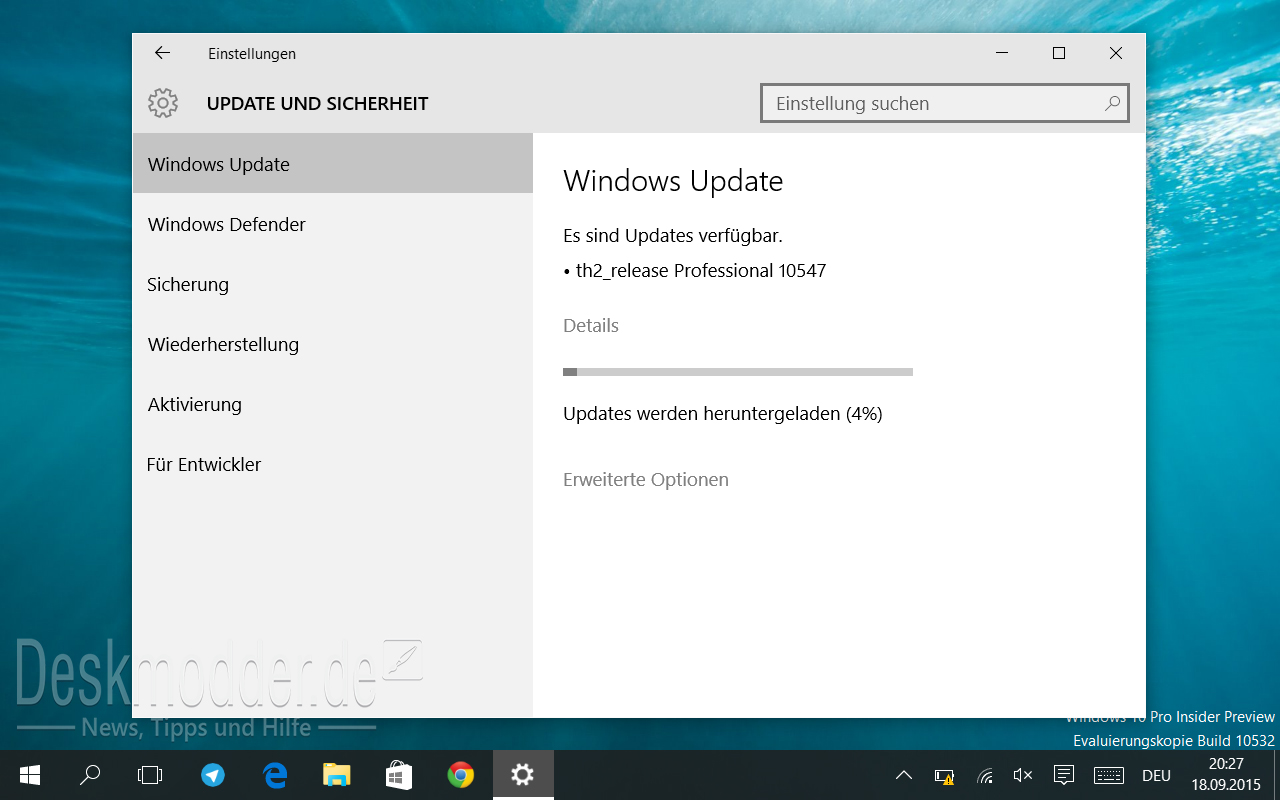Image resolution: width=1280 pixels, height=800 pixels.
Task: Click the muted volume tray icon
Action: (x=1023, y=775)
